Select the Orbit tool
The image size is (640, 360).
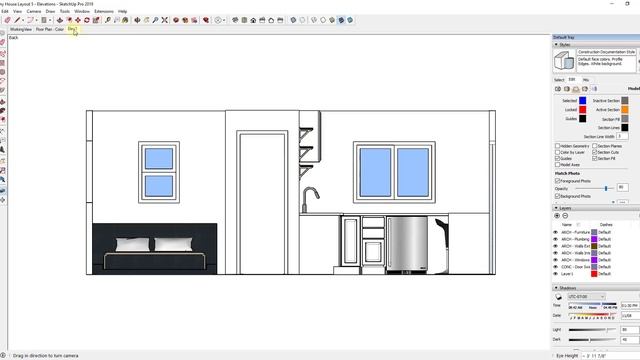click(x=137, y=20)
